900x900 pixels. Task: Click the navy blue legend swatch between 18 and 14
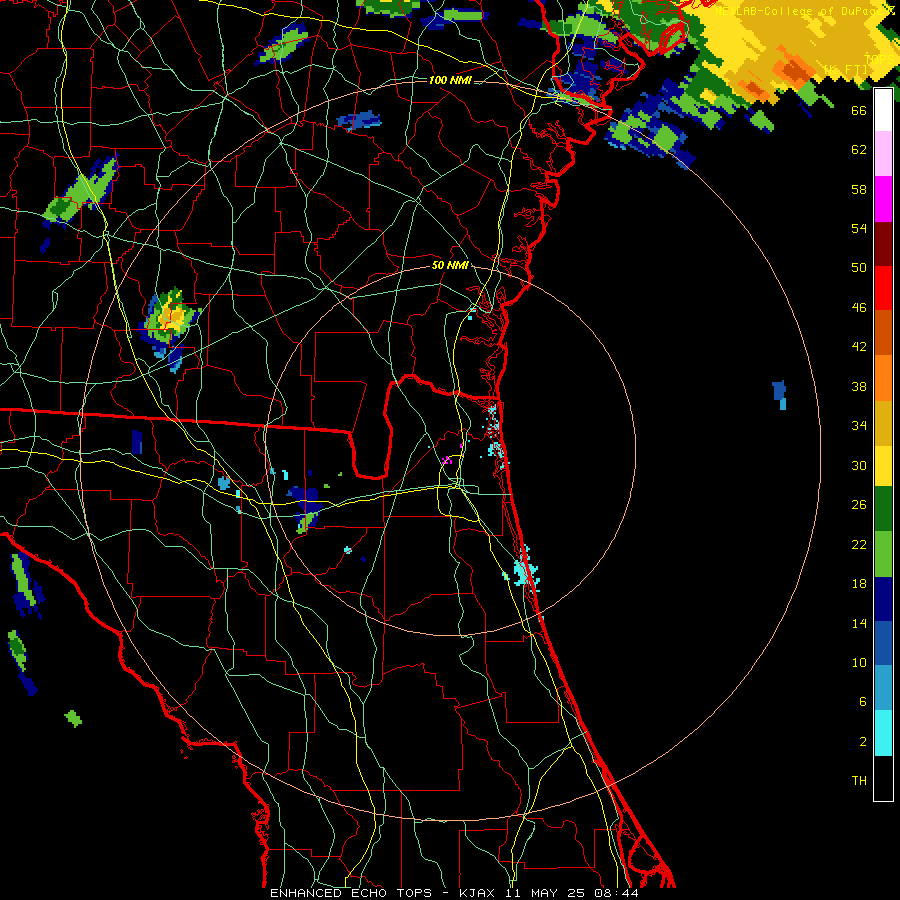tap(883, 599)
